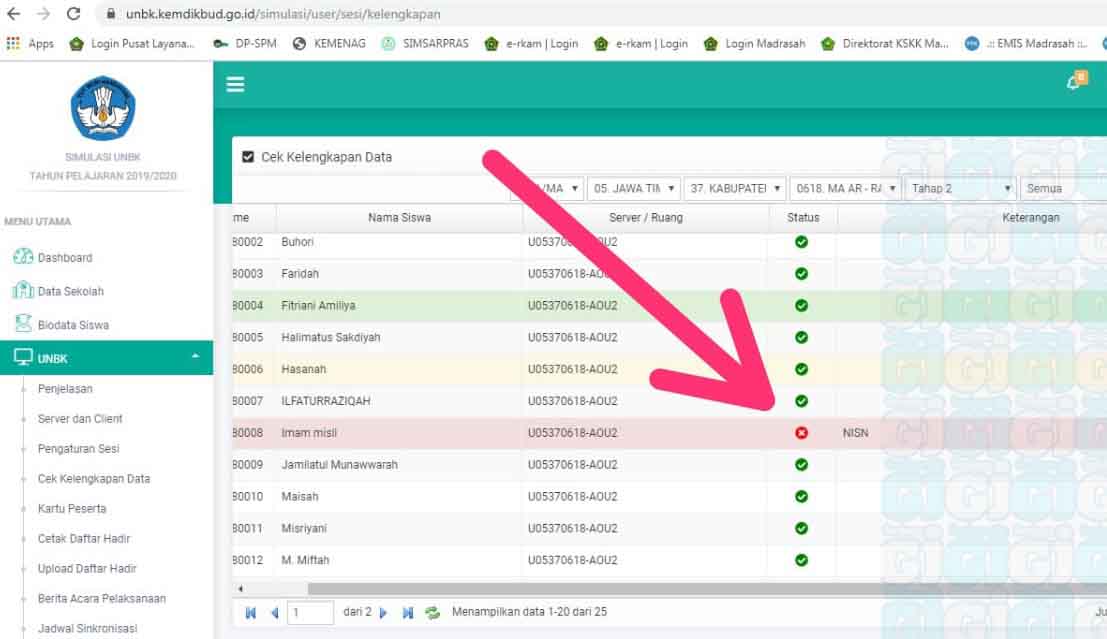Click the red error status icon for Imam misli
Image resolution: width=1107 pixels, height=639 pixels.
[800, 433]
